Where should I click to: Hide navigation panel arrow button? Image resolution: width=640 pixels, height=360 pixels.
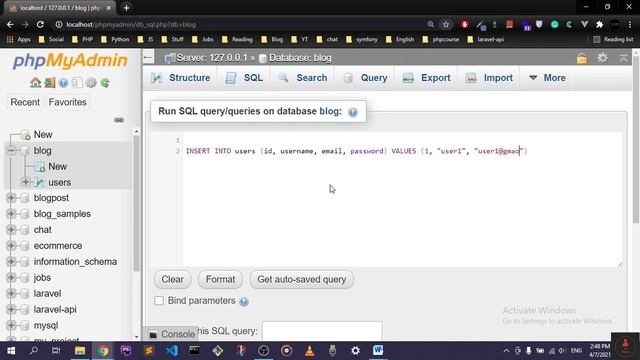[x=148, y=58]
